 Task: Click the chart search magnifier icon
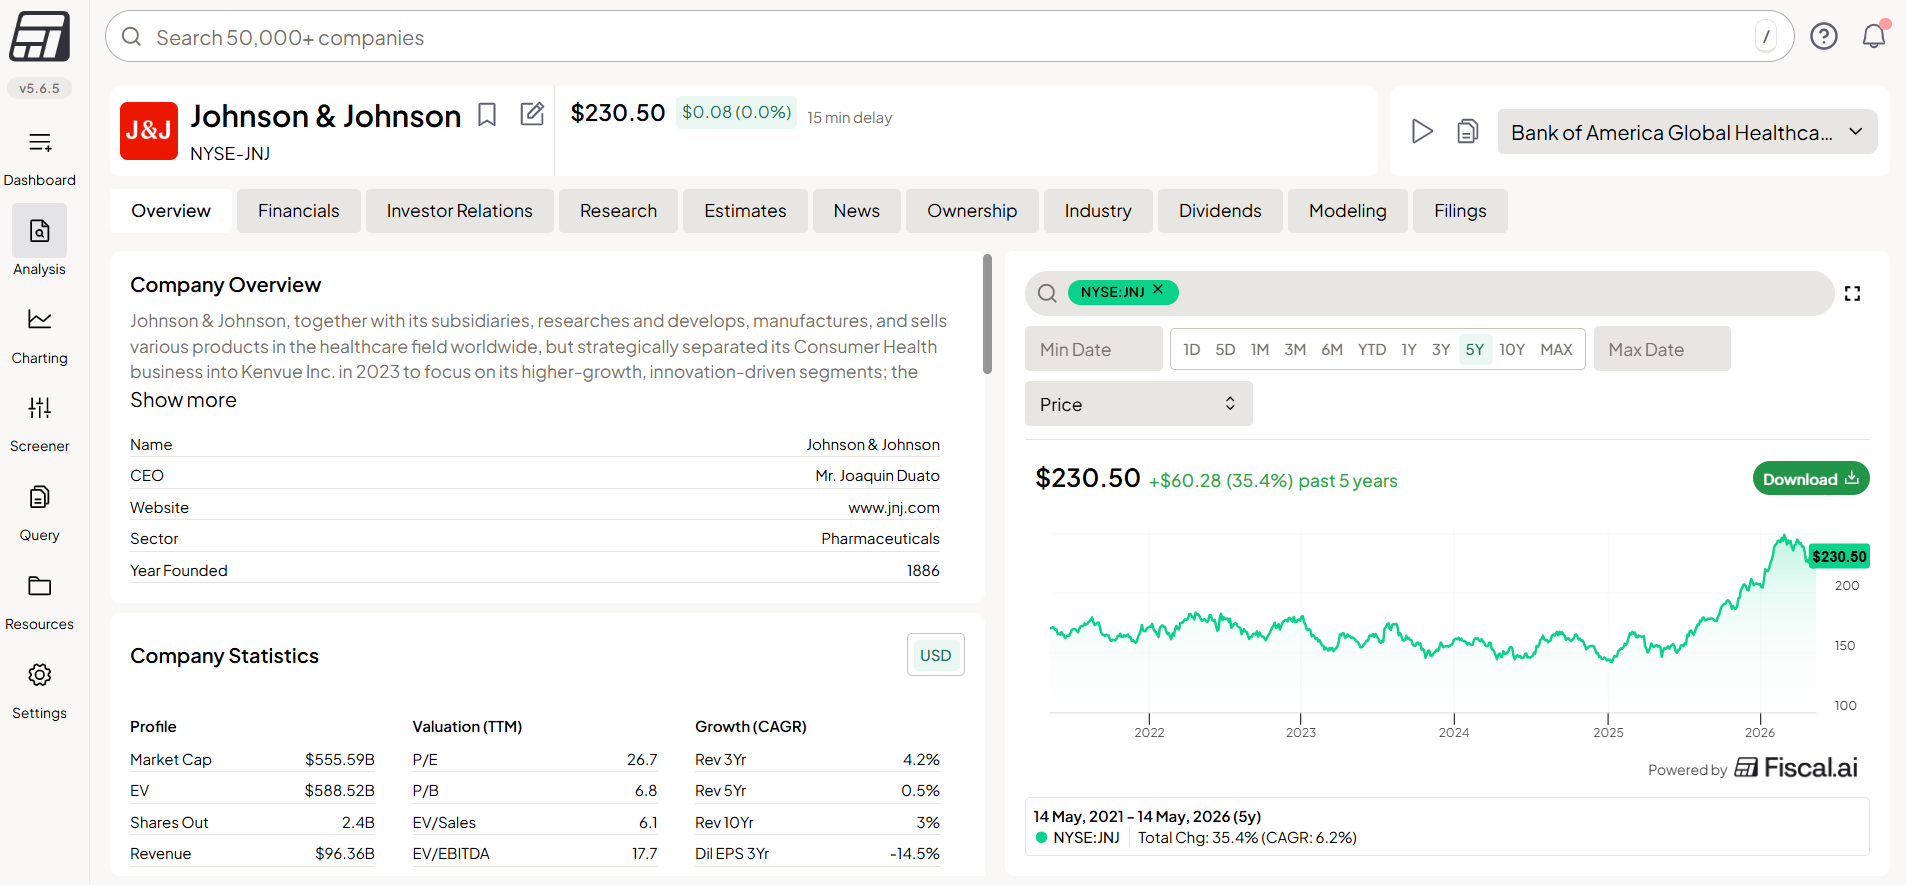click(x=1047, y=293)
